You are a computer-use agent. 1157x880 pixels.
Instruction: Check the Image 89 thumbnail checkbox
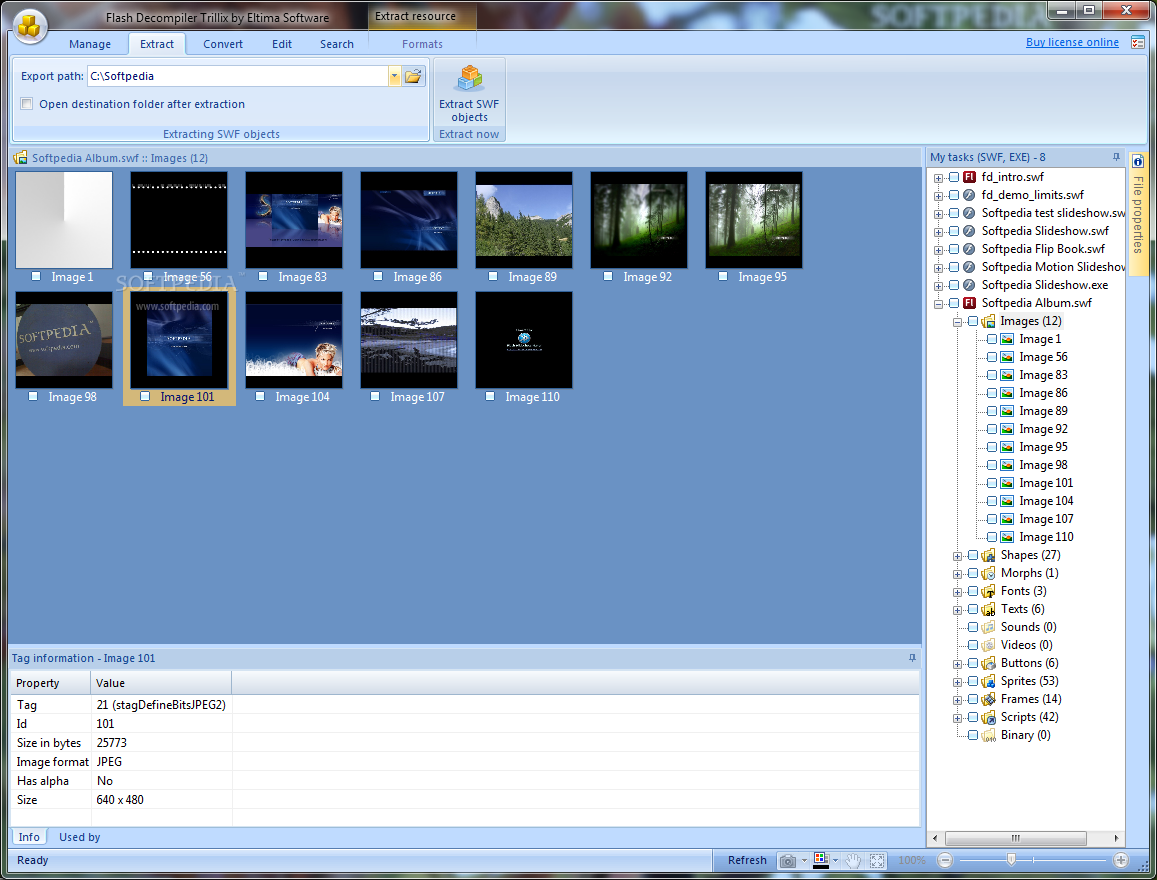[x=493, y=277]
